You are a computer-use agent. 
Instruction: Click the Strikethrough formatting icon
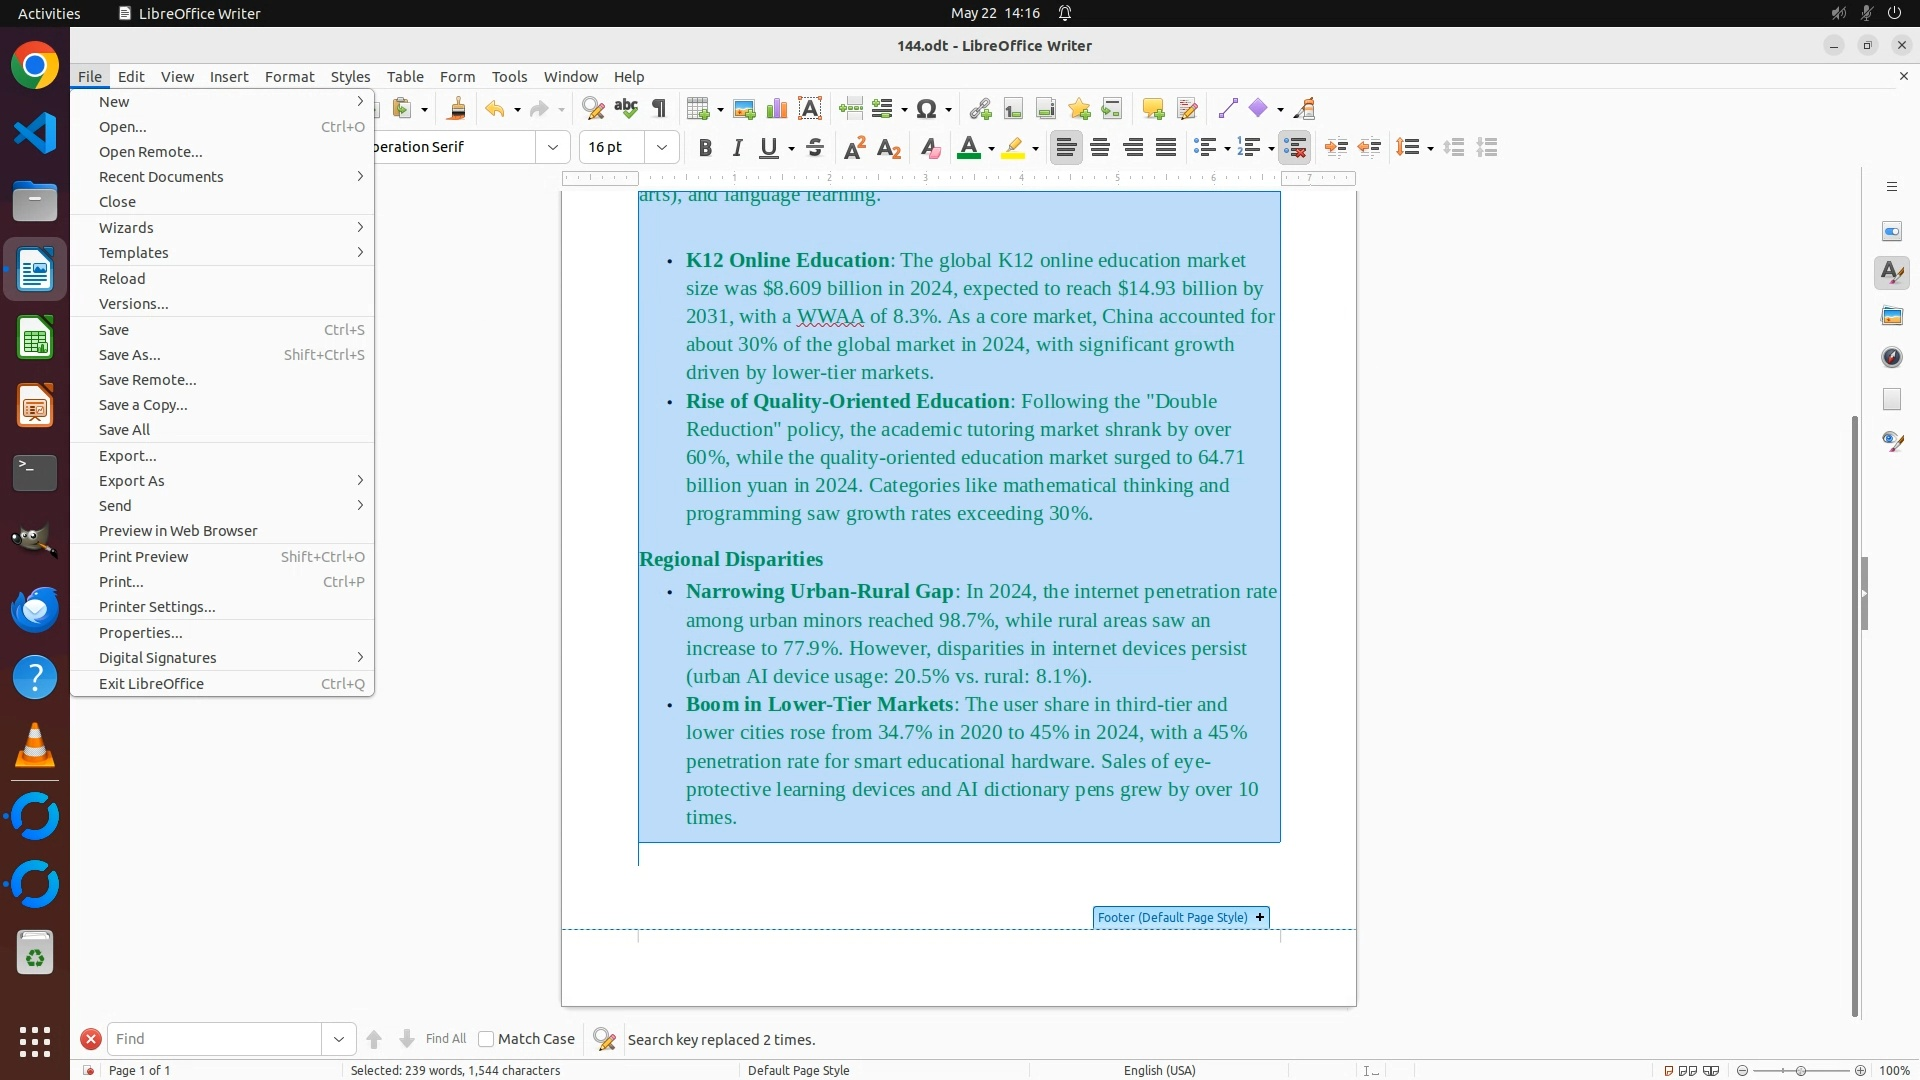pos(815,148)
